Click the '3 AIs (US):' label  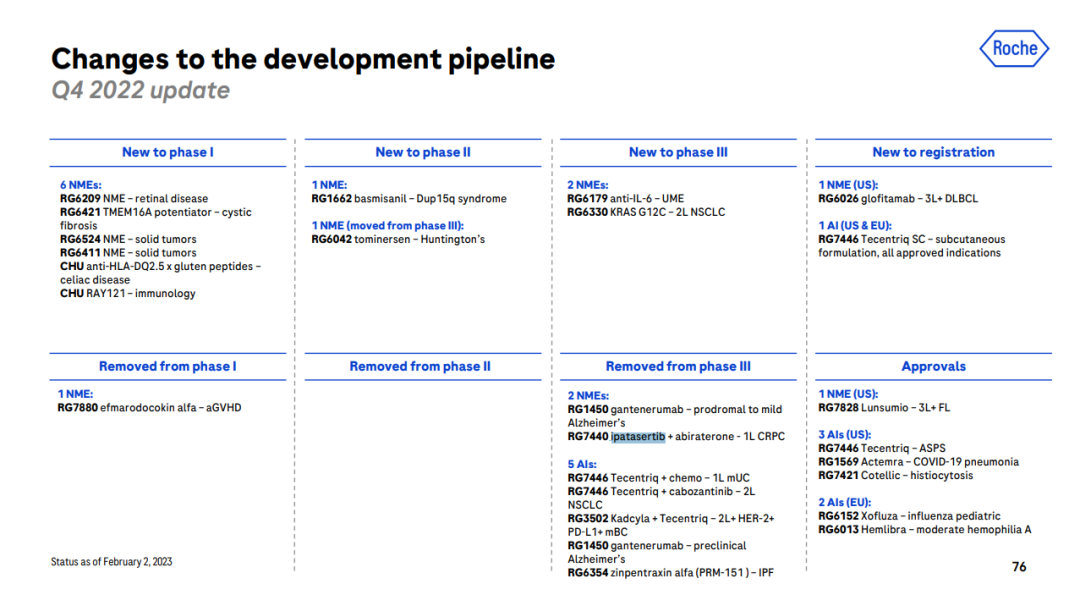[x=844, y=435]
